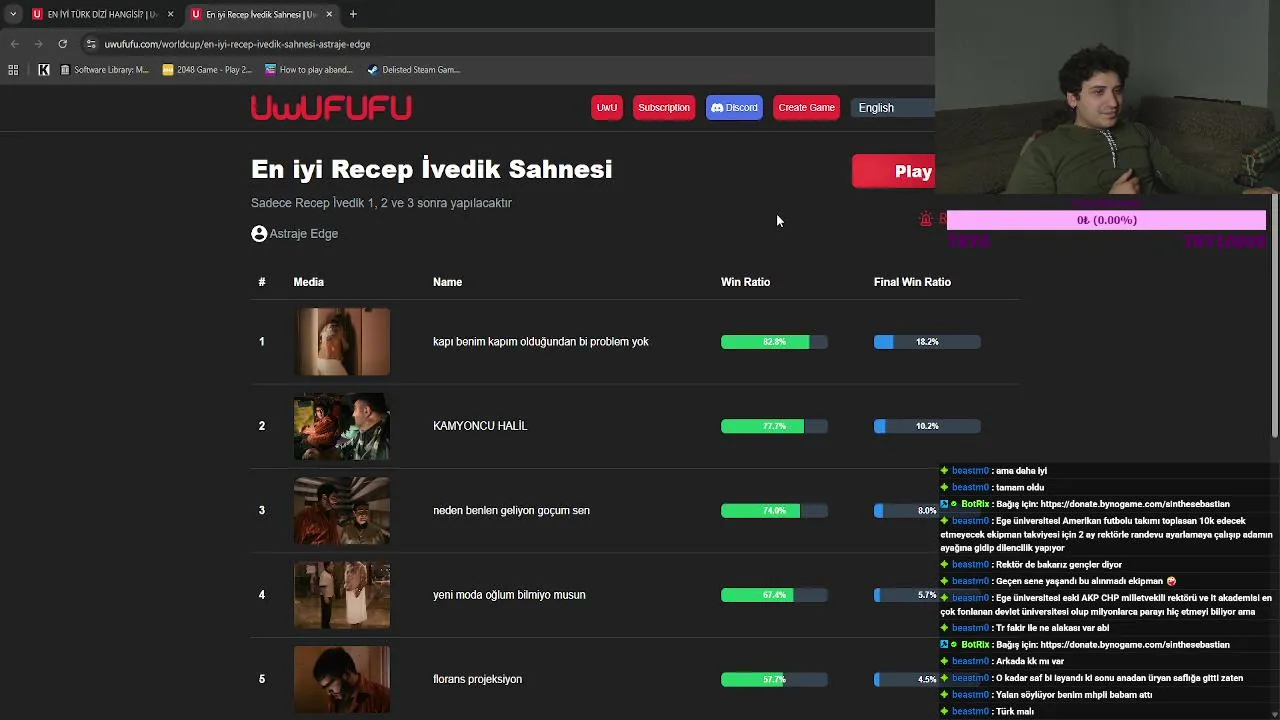The image size is (1280, 720).
Task: Open the Discord link button
Action: [734, 108]
